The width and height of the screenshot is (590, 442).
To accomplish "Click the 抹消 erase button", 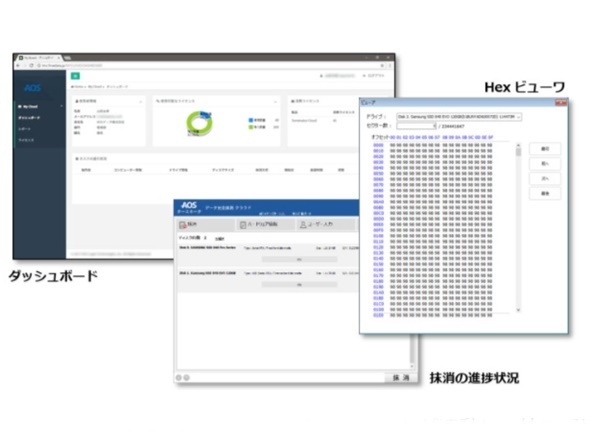I will [400, 378].
